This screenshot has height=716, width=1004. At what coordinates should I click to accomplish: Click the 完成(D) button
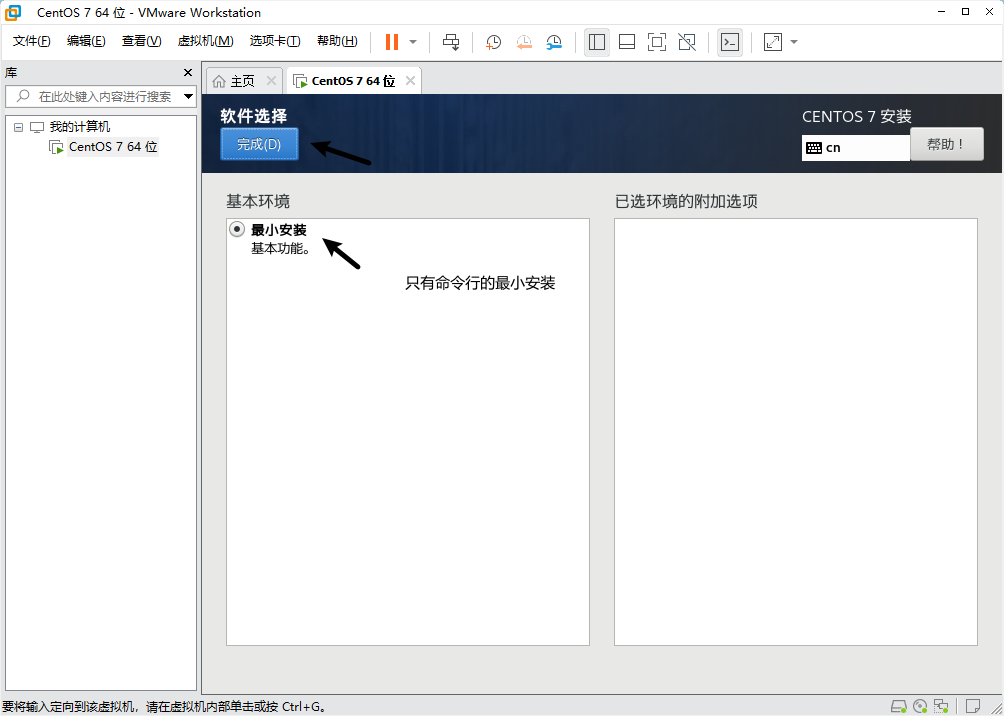click(259, 144)
